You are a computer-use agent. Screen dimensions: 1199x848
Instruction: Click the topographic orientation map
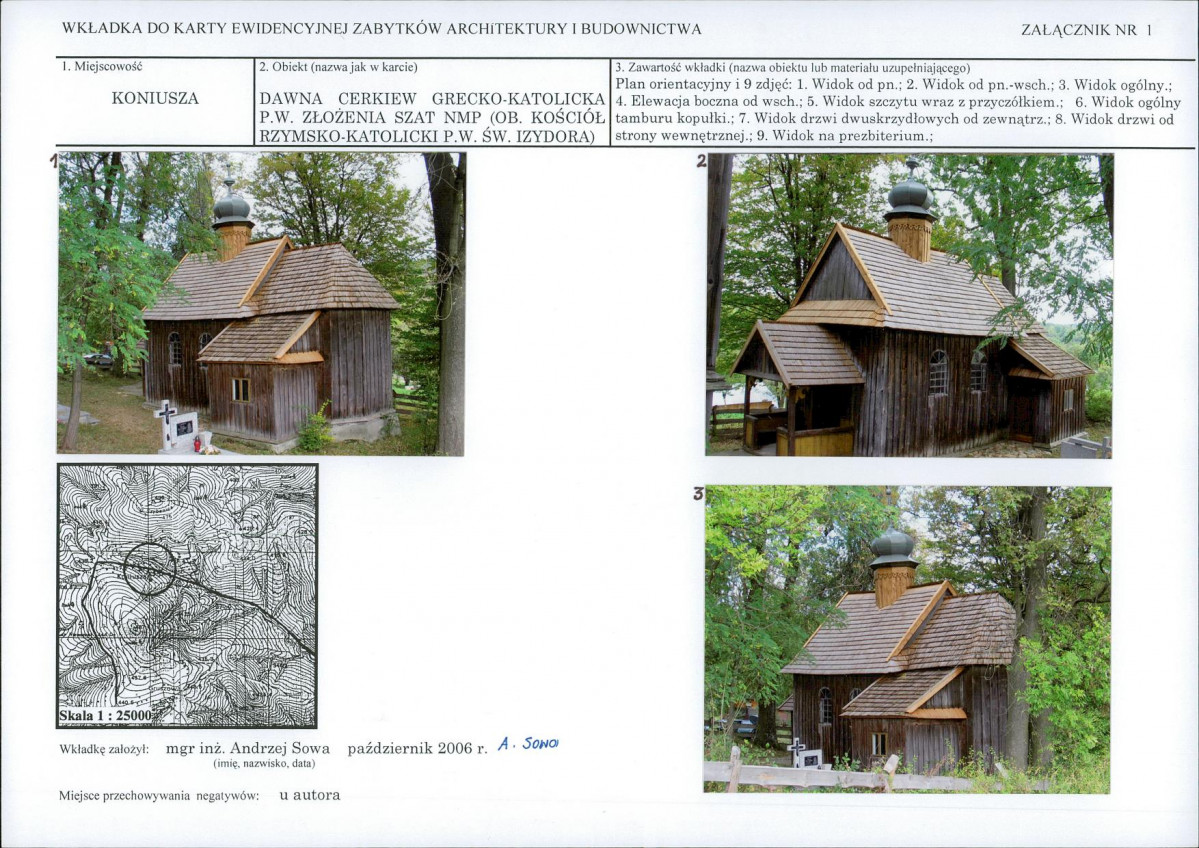click(x=187, y=596)
